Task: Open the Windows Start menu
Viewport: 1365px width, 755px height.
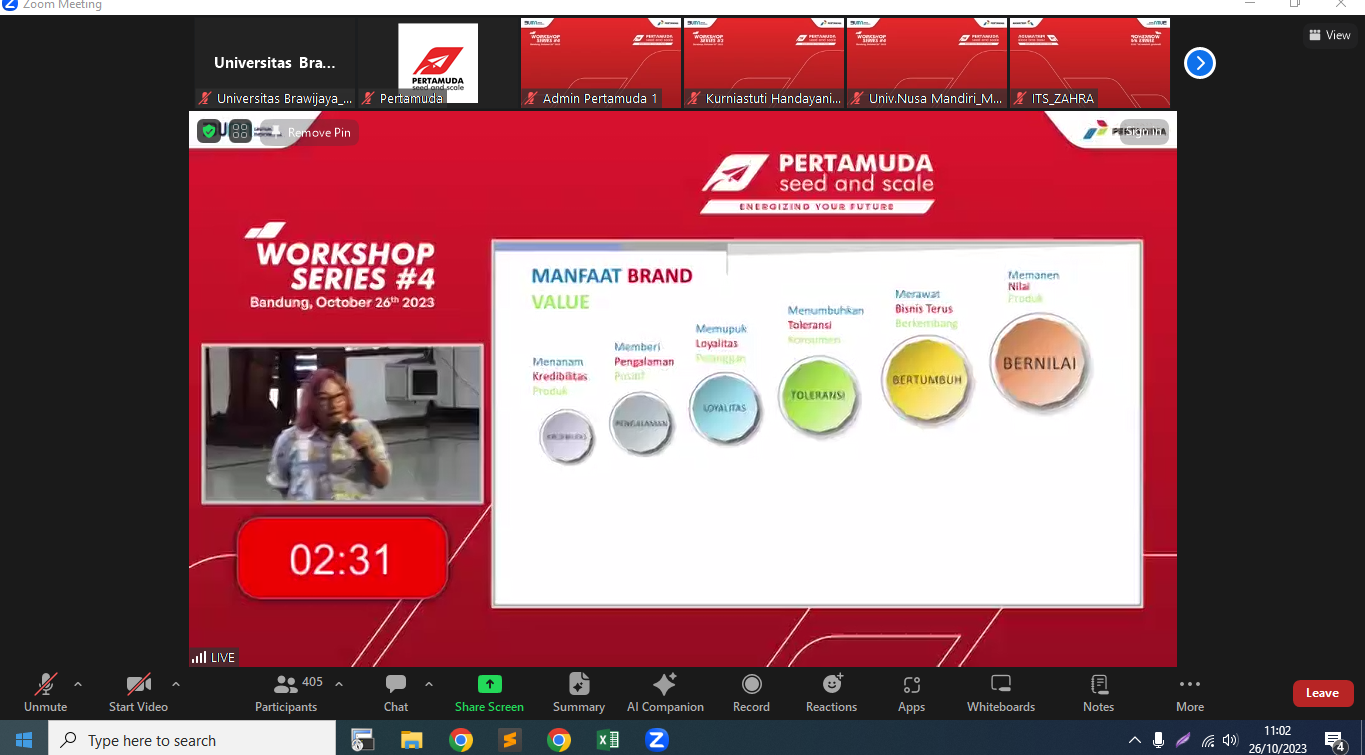Action: coord(24,740)
